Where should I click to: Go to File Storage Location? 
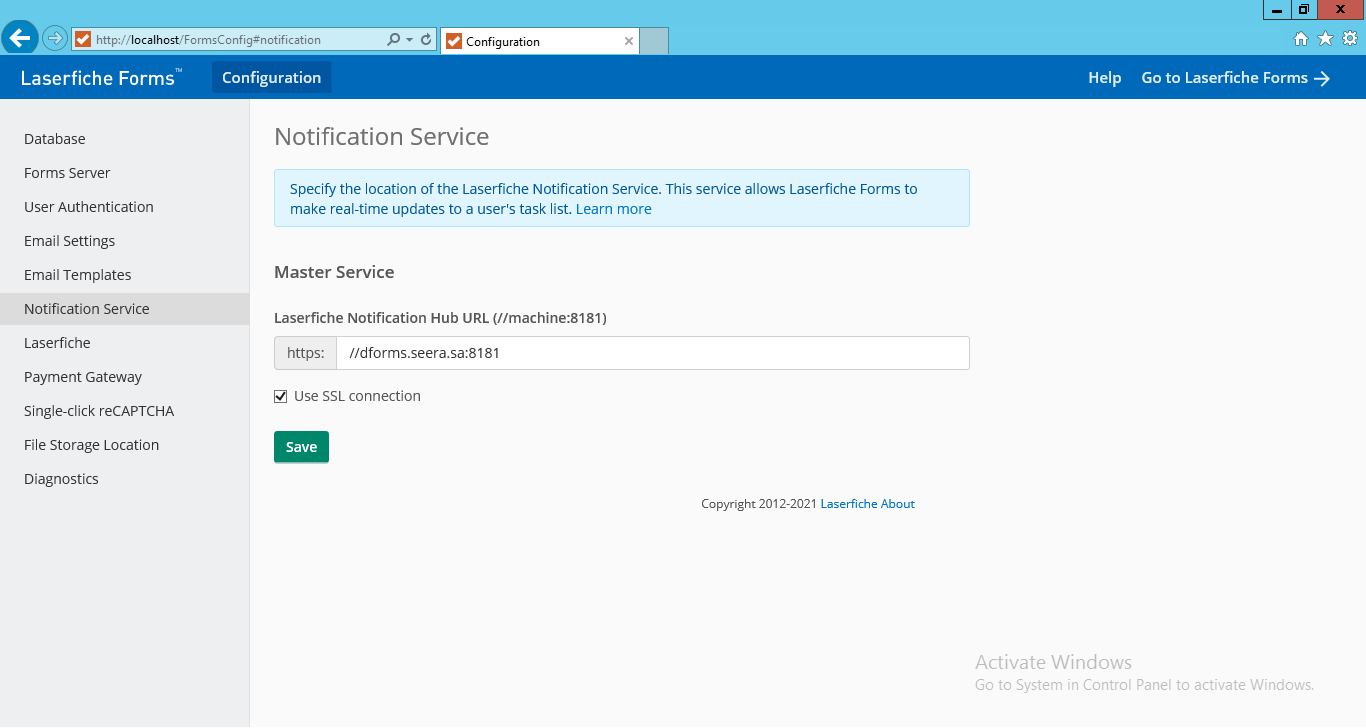point(124,445)
